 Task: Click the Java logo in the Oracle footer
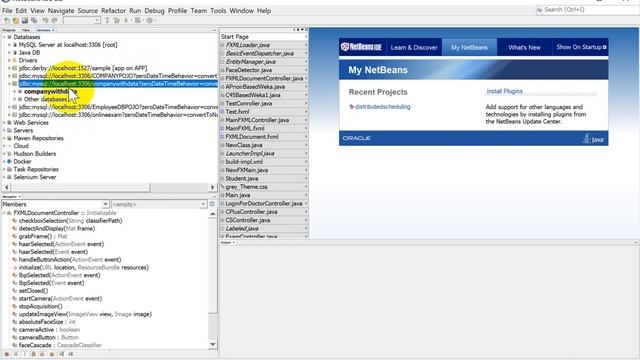[x=593, y=138]
